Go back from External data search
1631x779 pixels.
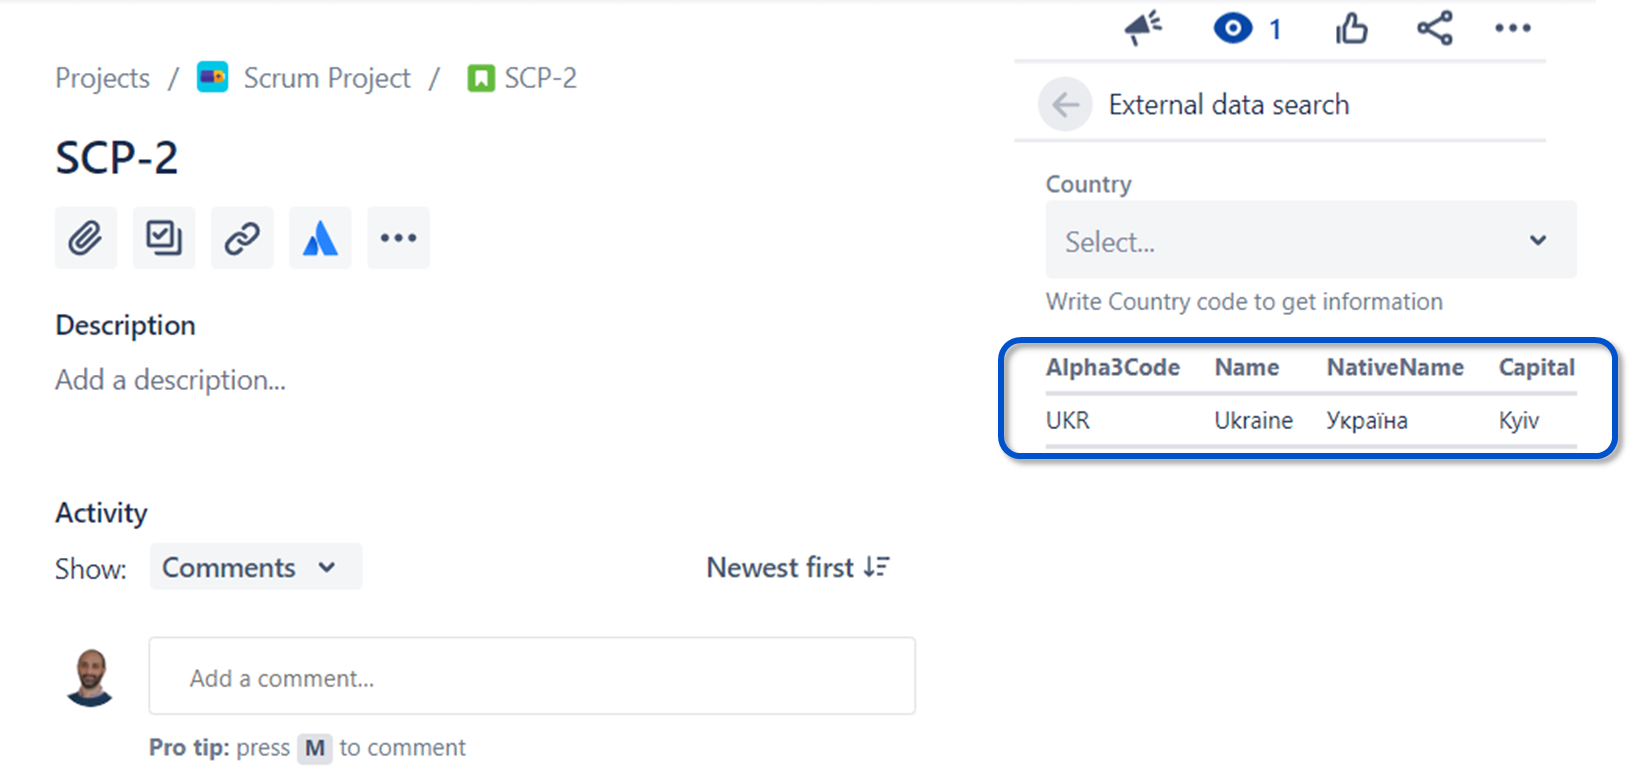1066,104
